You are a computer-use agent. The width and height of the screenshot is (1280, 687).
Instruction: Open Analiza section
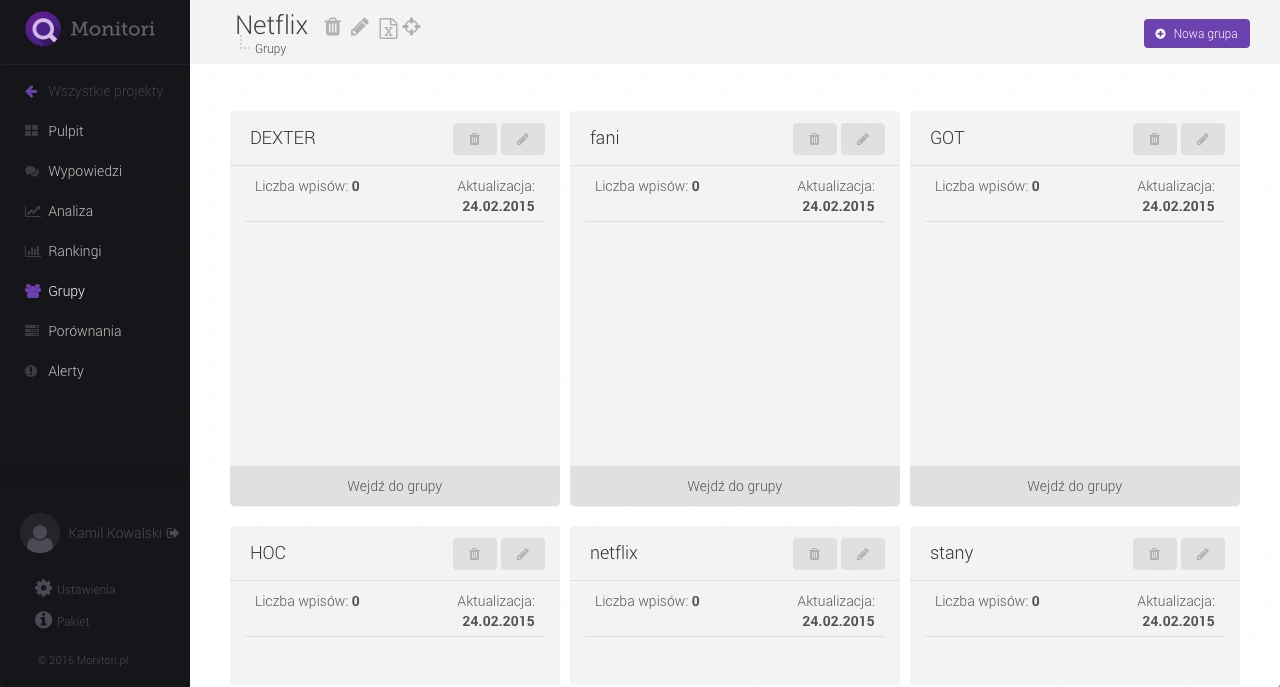(x=59, y=211)
